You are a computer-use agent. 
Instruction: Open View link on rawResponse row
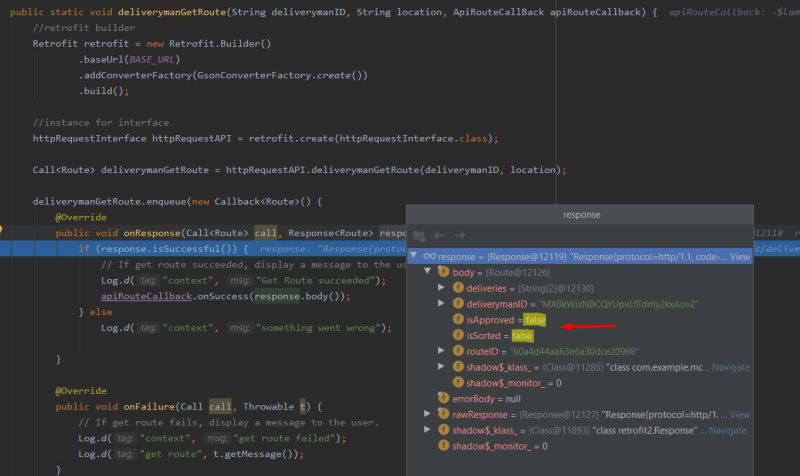click(x=740, y=415)
